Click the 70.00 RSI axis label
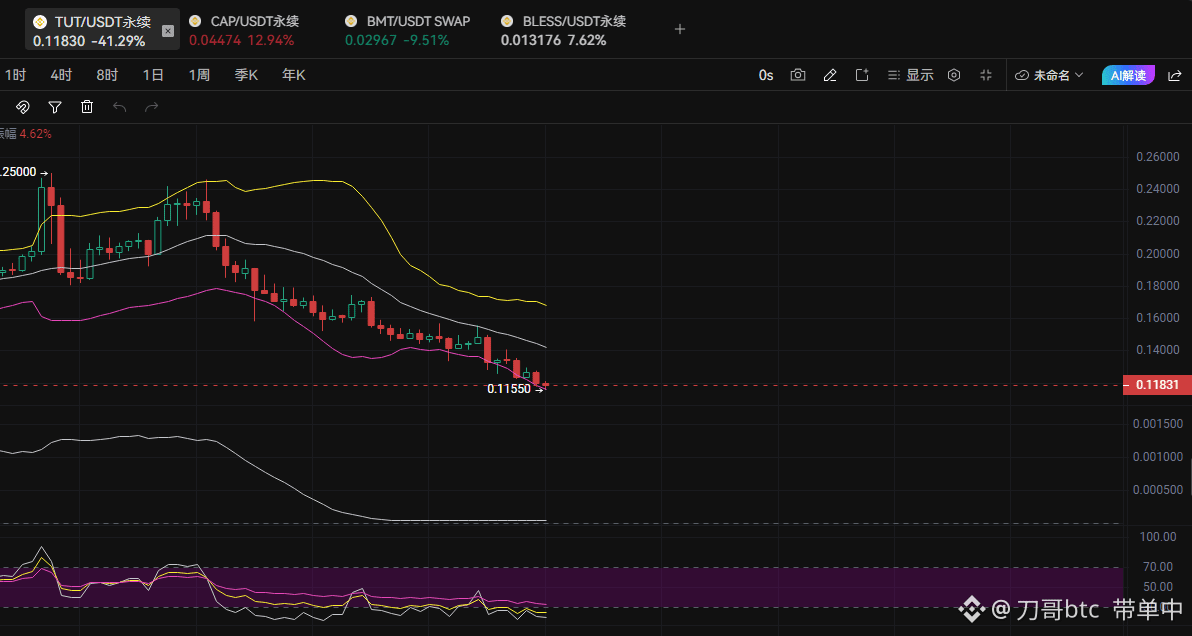Screen dimensions: 1192x636 (x=1157, y=567)
